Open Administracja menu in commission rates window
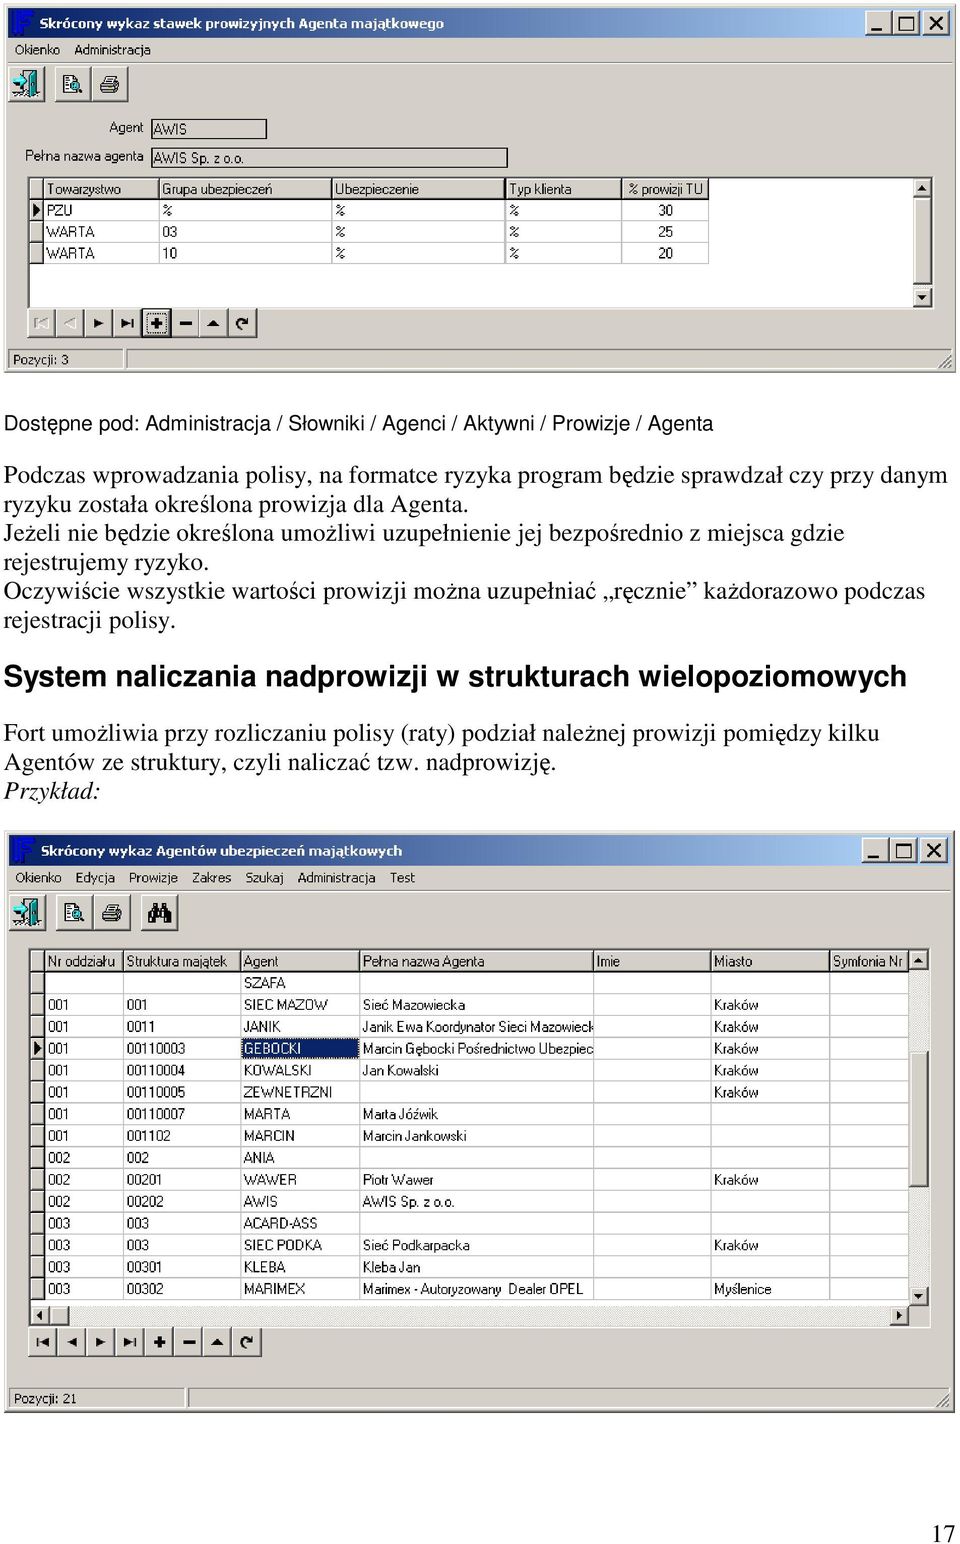Viewport: 960px width, 1544px height. point(112,49)
